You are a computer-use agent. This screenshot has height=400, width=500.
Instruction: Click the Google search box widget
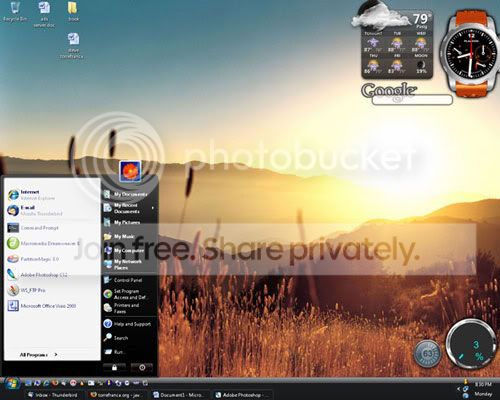coord(412,100)
